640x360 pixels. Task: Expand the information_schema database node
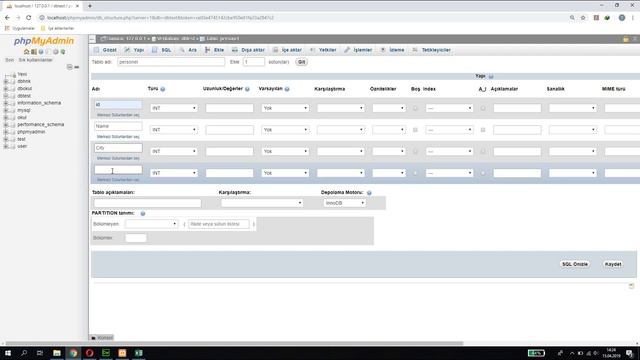pyautogui.click(x=6, y=103)
